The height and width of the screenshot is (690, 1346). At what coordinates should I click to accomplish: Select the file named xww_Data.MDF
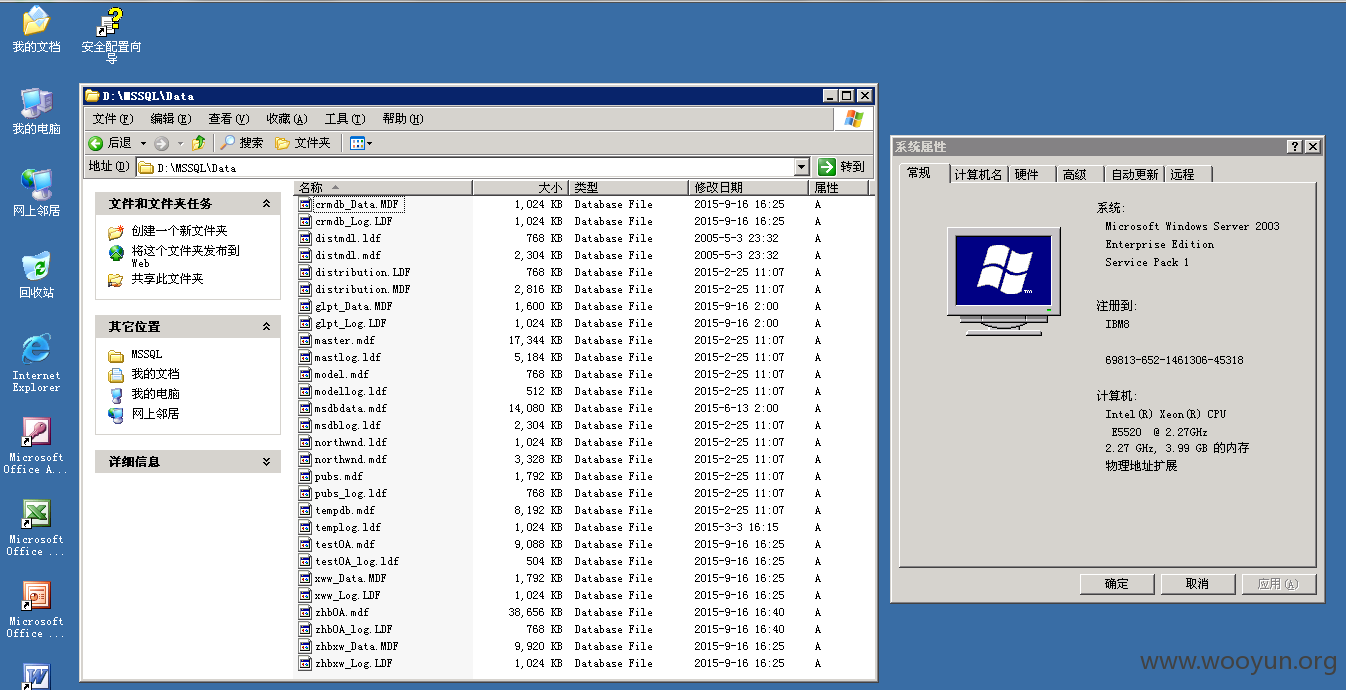351,578
